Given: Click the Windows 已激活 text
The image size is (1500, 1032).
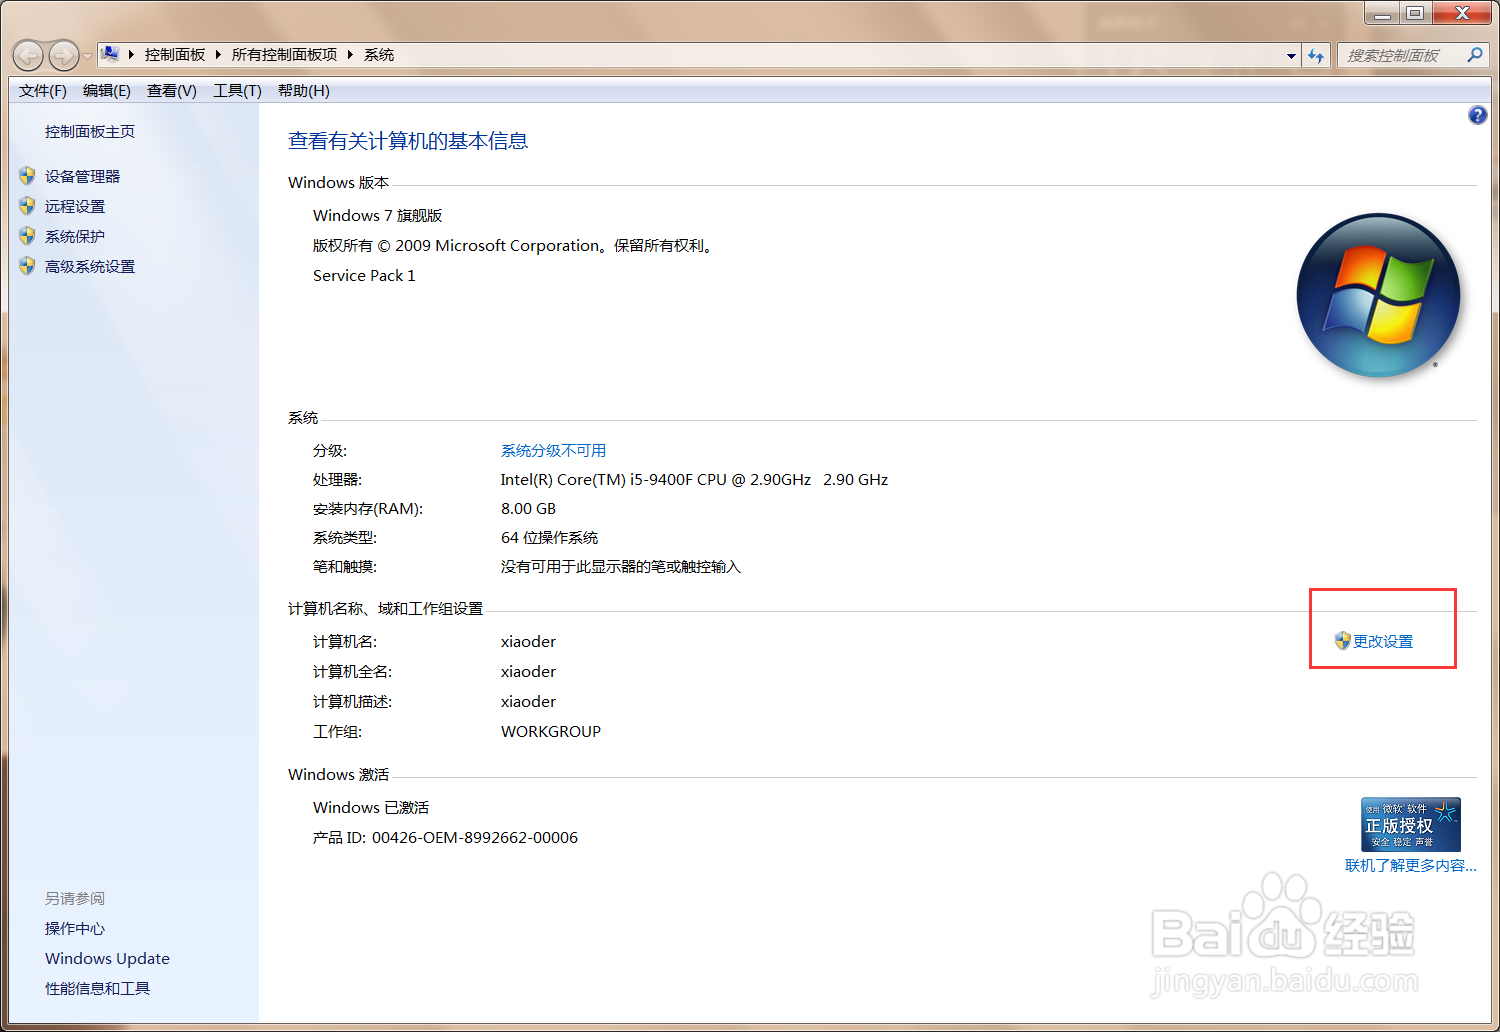Looking at the screenshot, I should [x=371, y=808].
